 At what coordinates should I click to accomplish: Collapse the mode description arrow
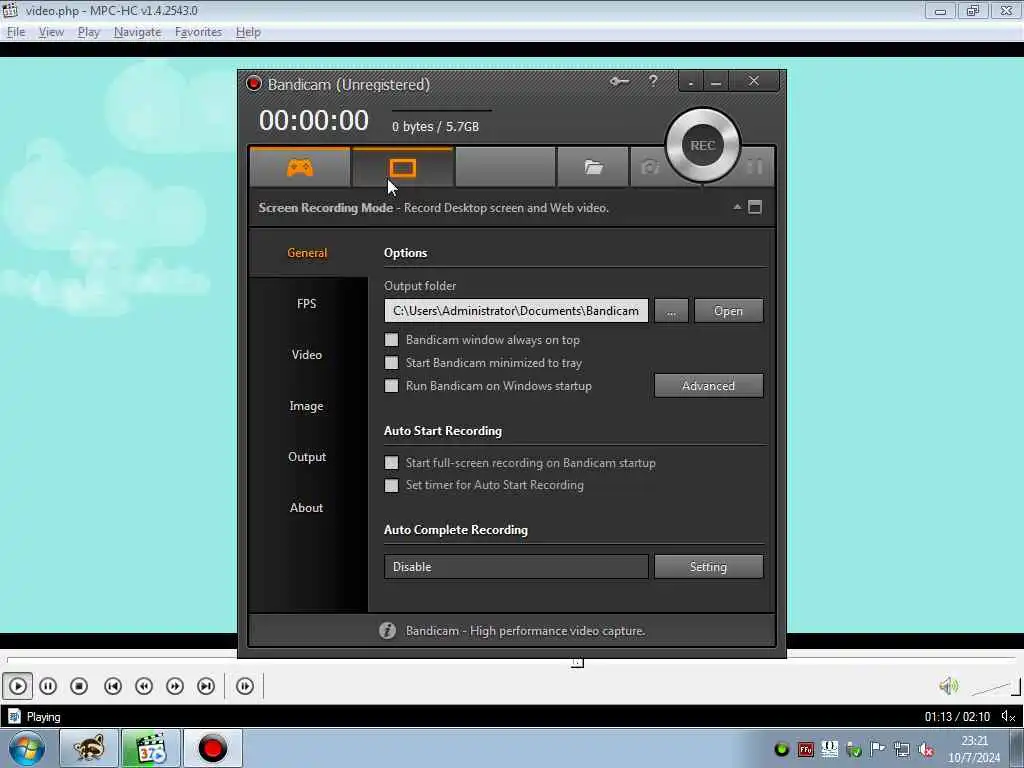(x=737, y=207)
